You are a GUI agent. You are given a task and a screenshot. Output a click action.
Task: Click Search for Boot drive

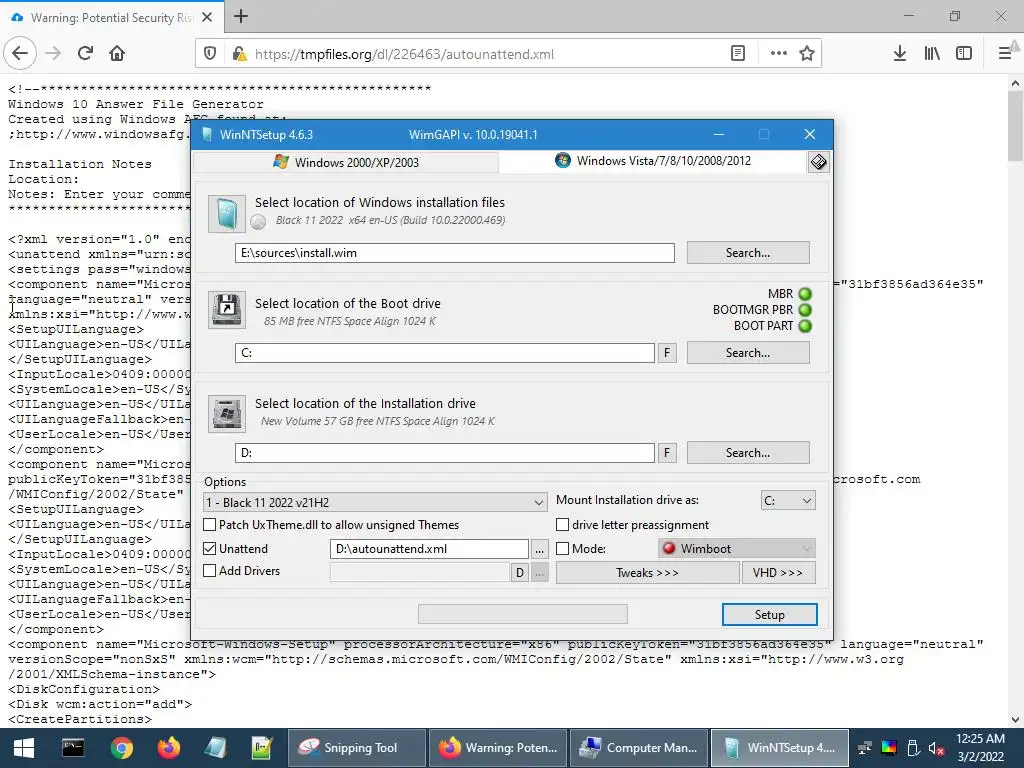tap(748, 353)
